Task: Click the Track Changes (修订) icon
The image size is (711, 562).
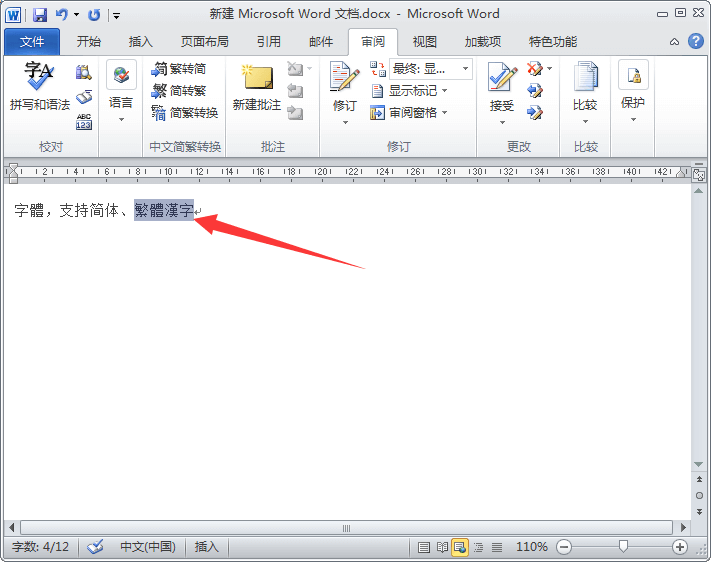Action: coord(344,82)
